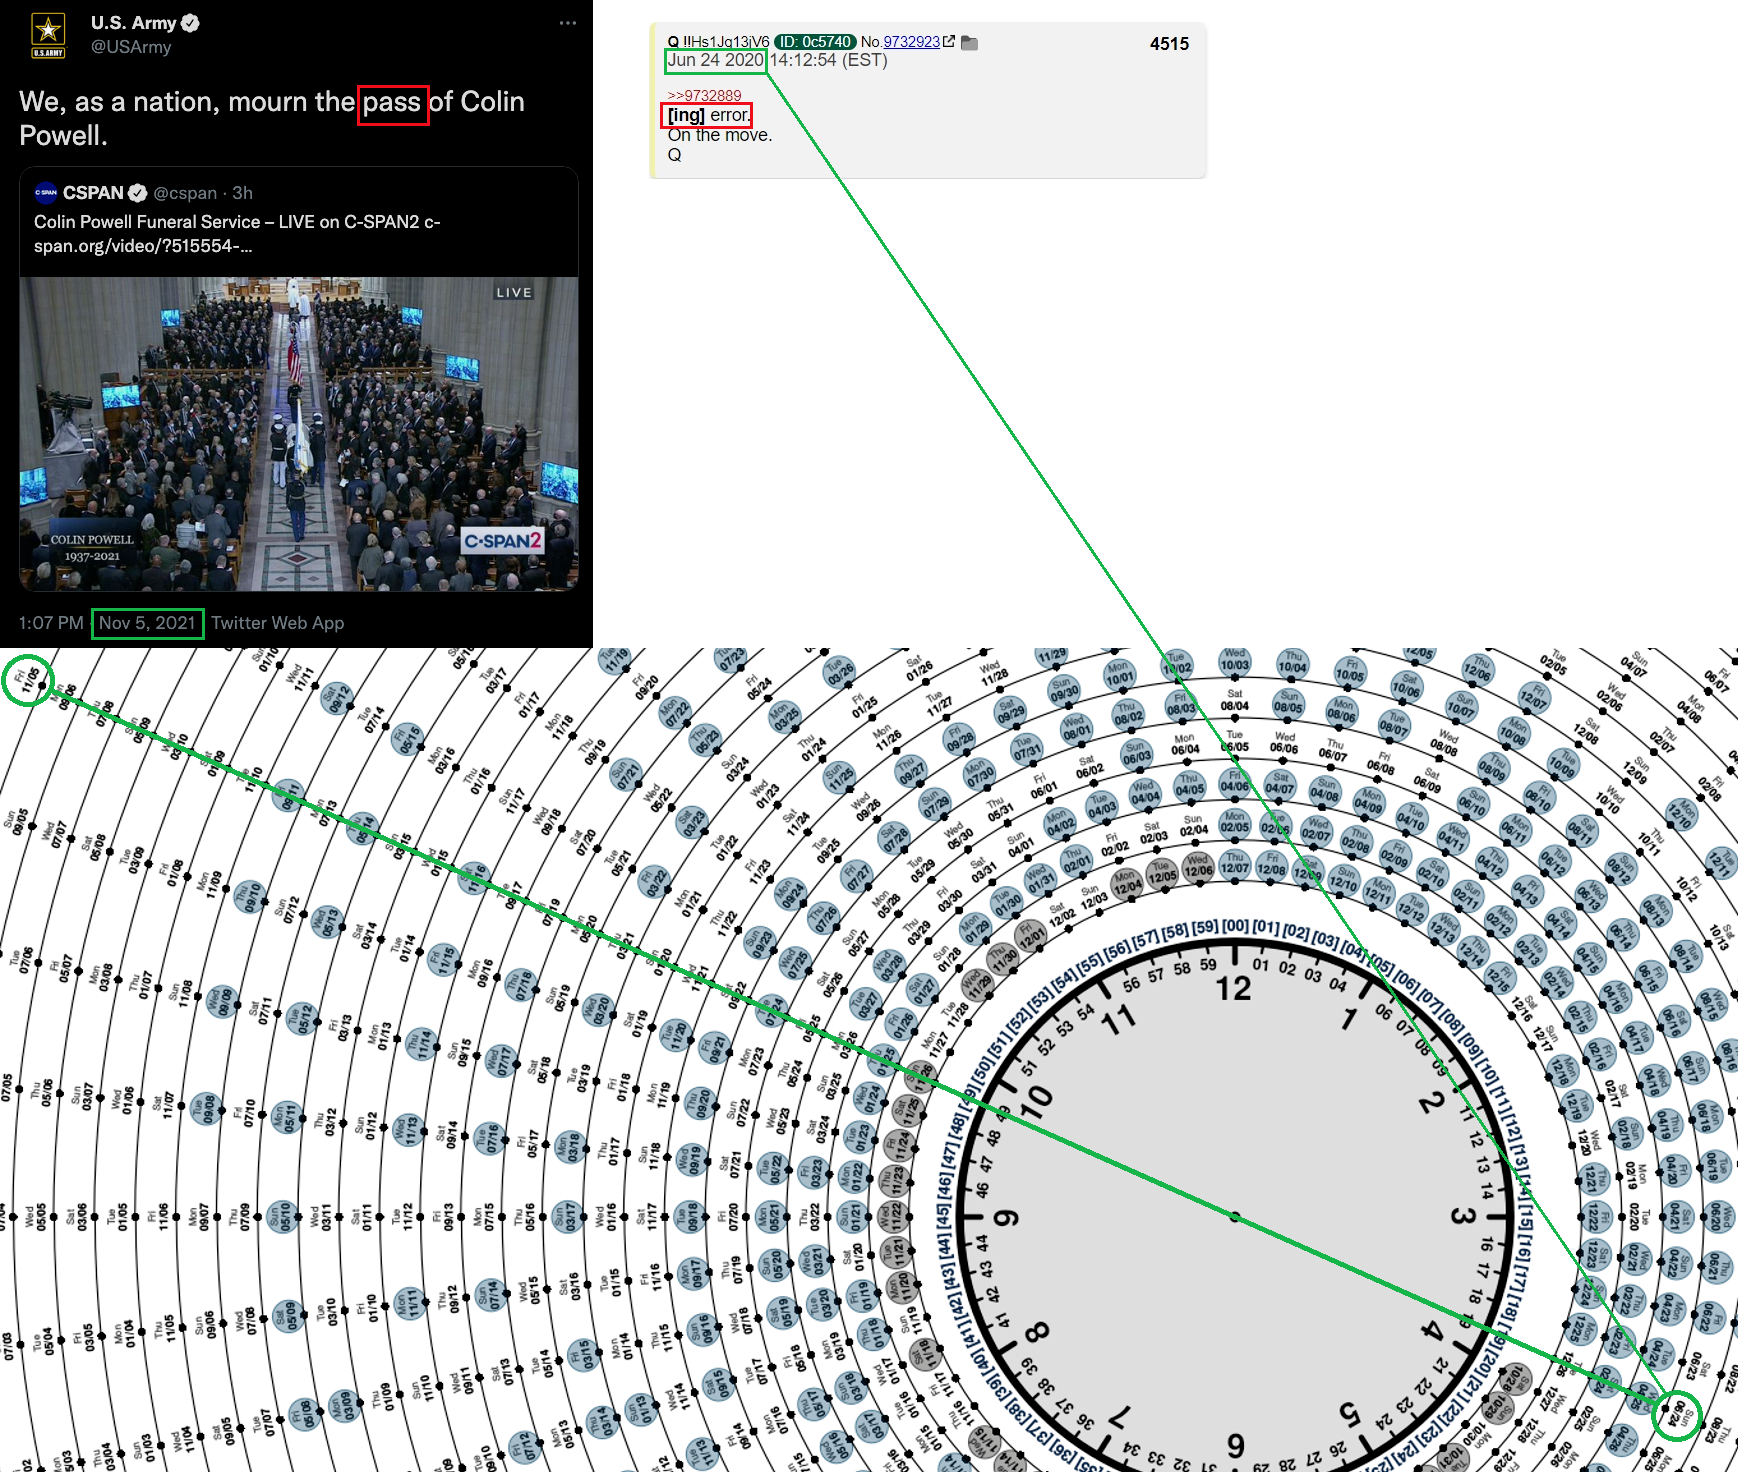Click the C-SPAN2 logo on the video
The height and width of the screenshot is (1472, 1738).
point(503,541)
